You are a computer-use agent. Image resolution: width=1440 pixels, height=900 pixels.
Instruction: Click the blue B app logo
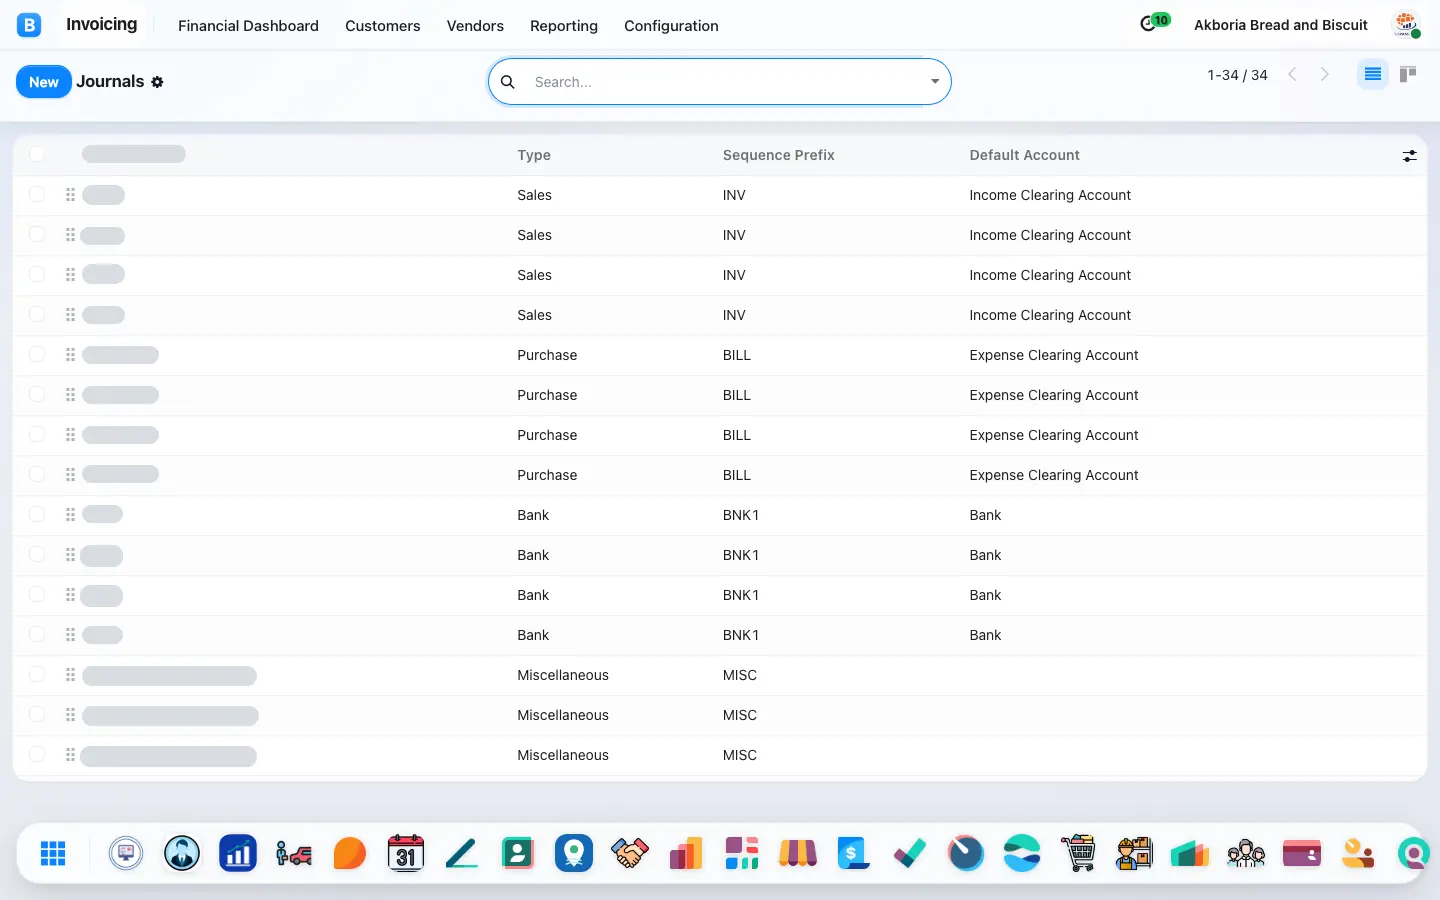pos(29,25)
